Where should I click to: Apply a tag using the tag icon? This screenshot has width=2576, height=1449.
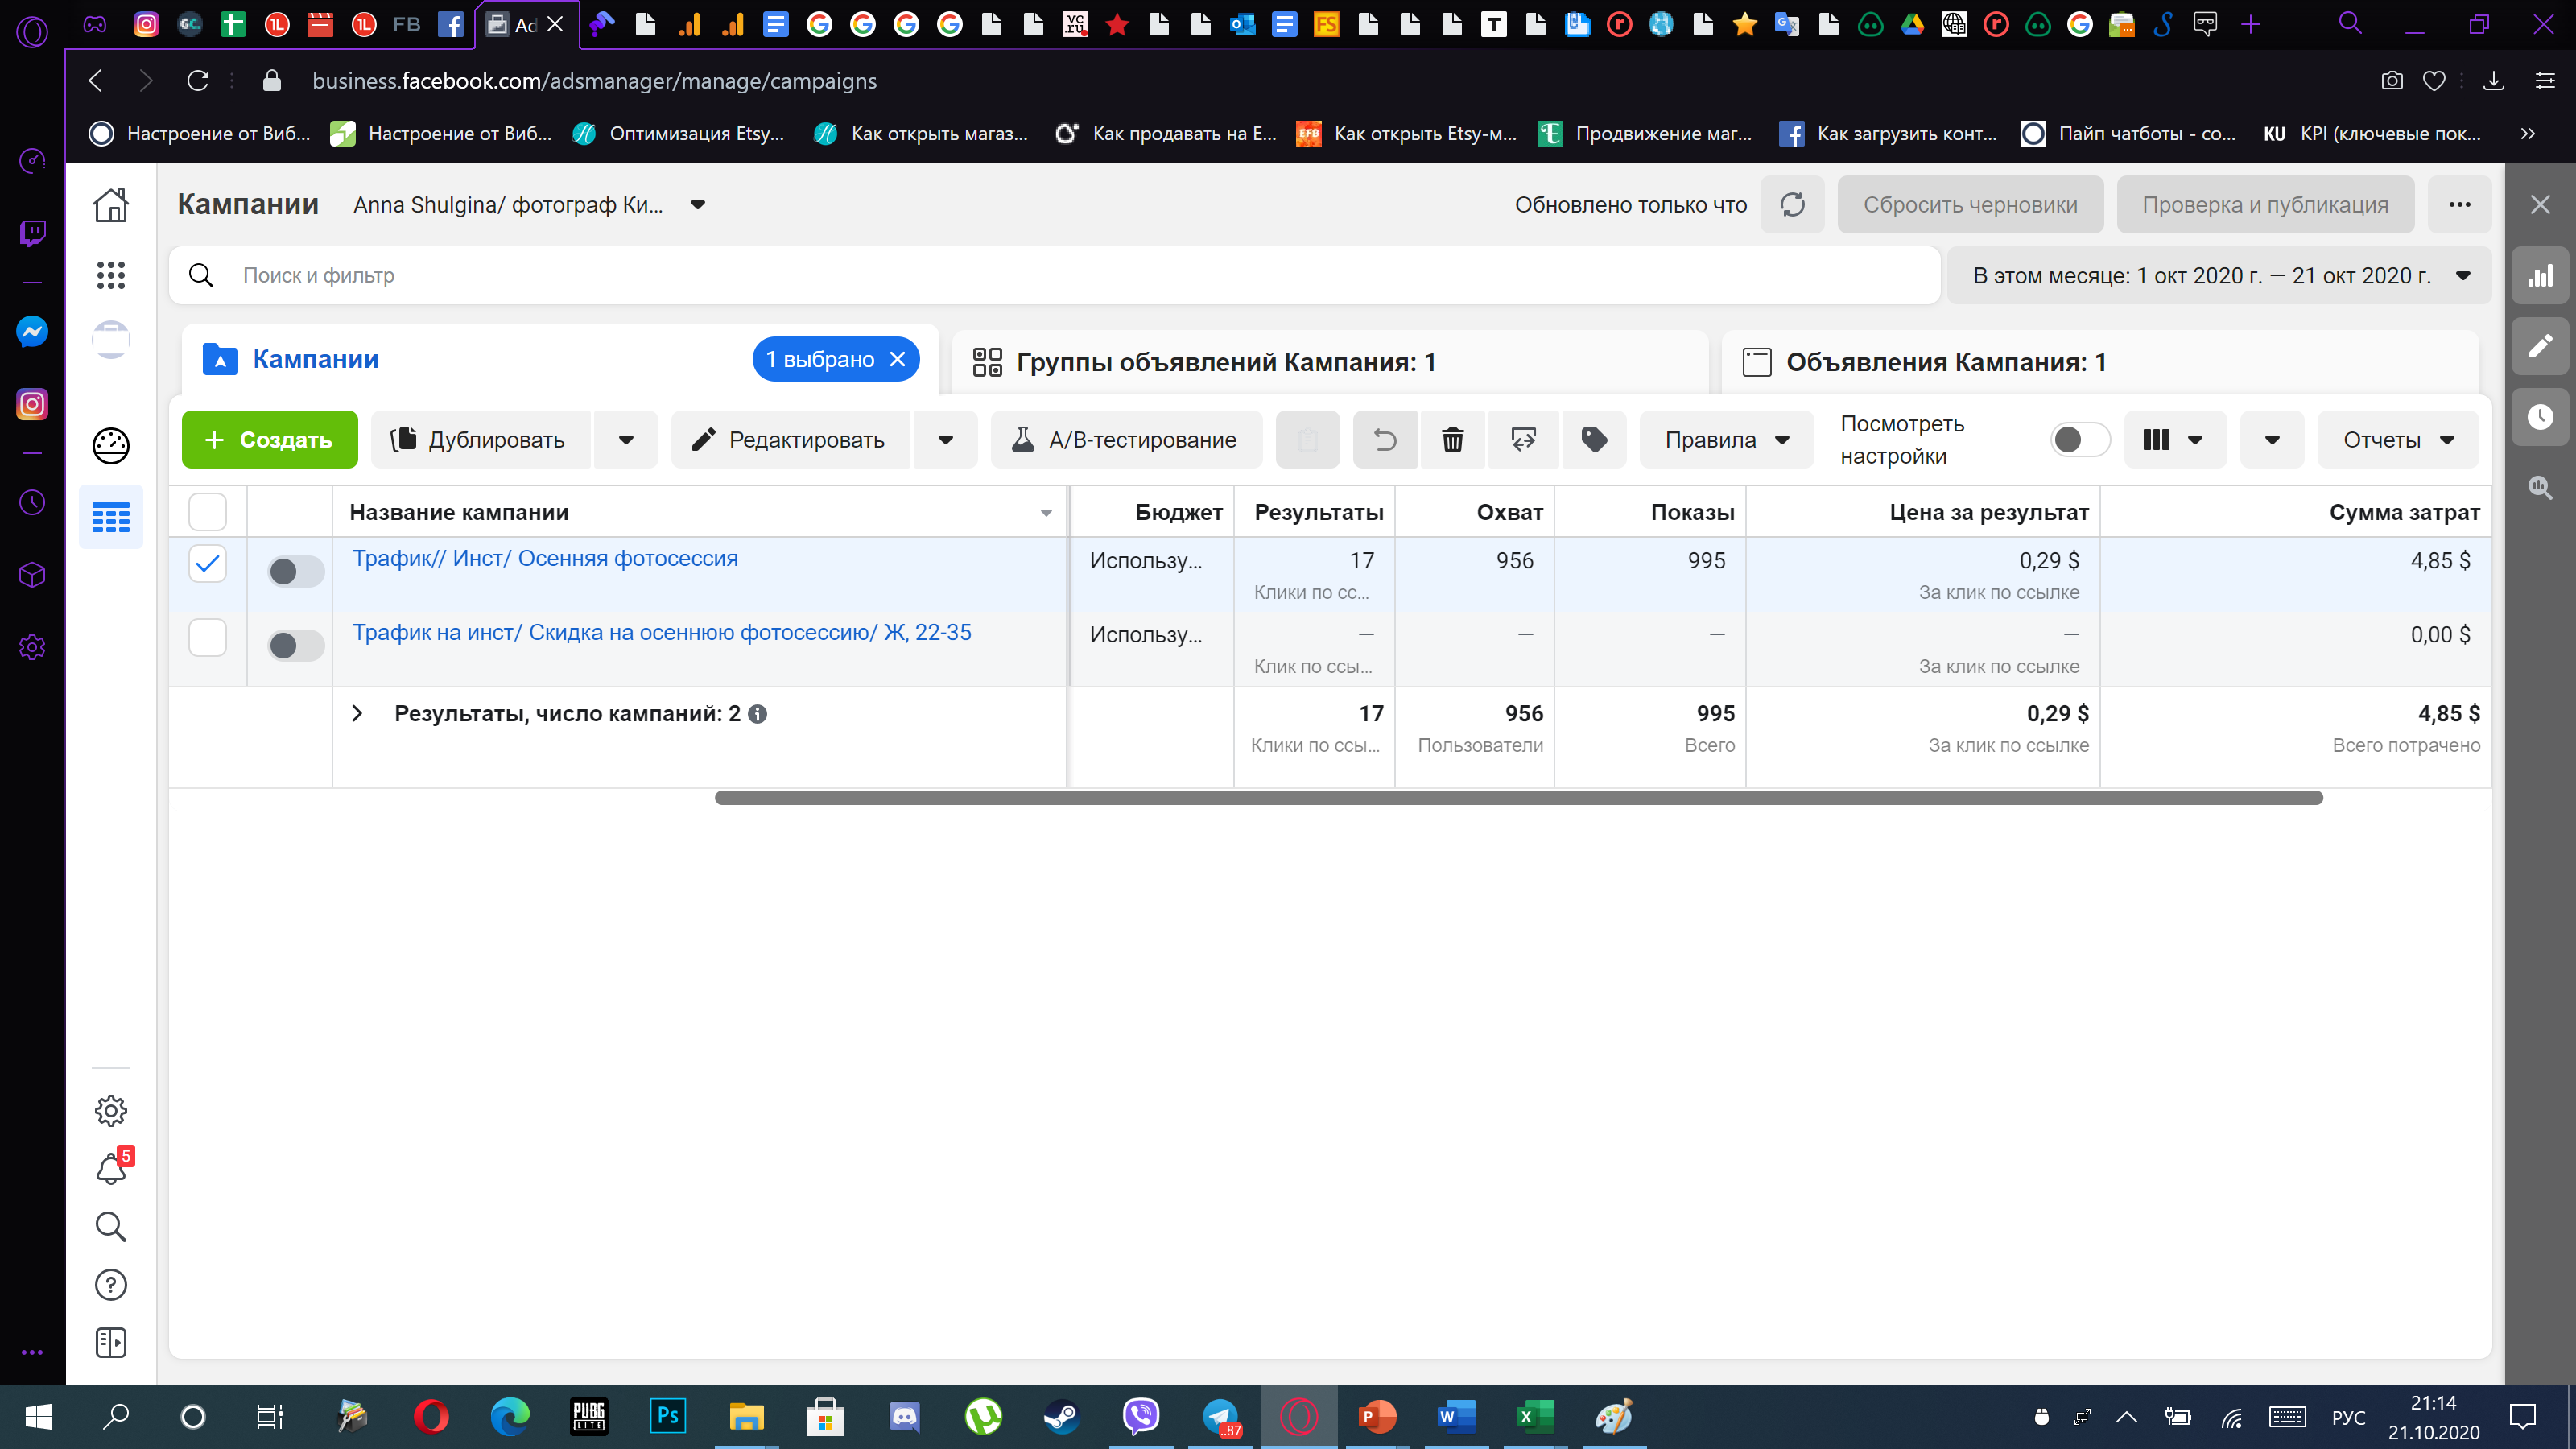click(x=1594, y=440)
